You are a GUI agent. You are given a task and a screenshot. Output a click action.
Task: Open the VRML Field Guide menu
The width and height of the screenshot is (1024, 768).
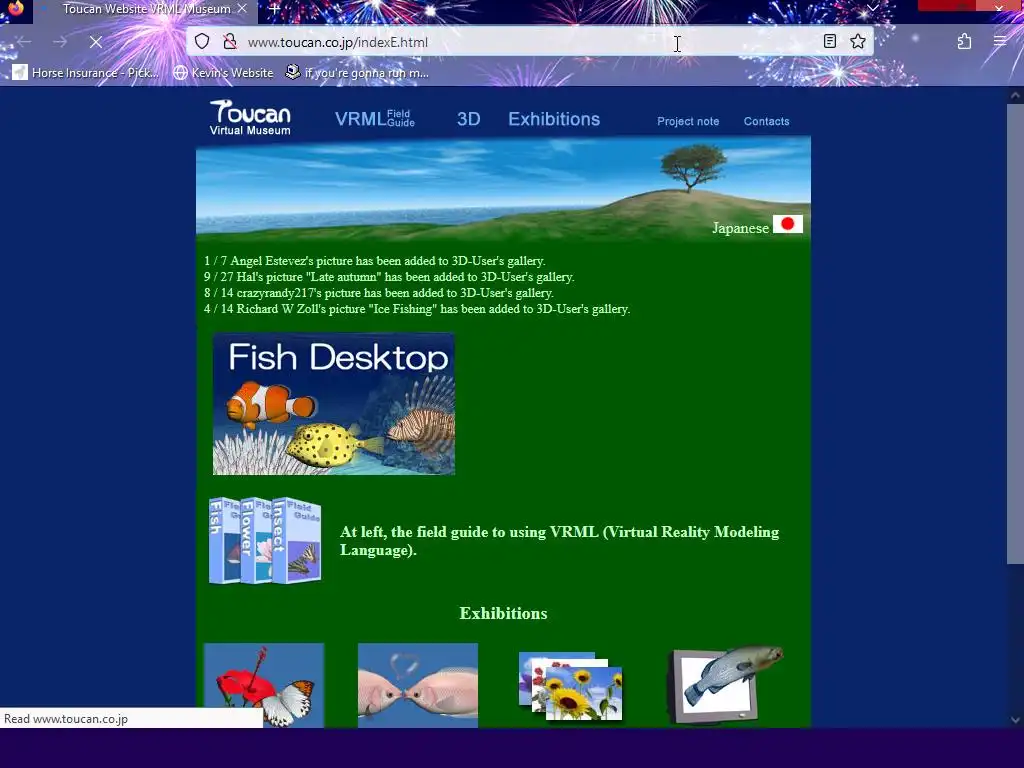[x=375, y=119]
